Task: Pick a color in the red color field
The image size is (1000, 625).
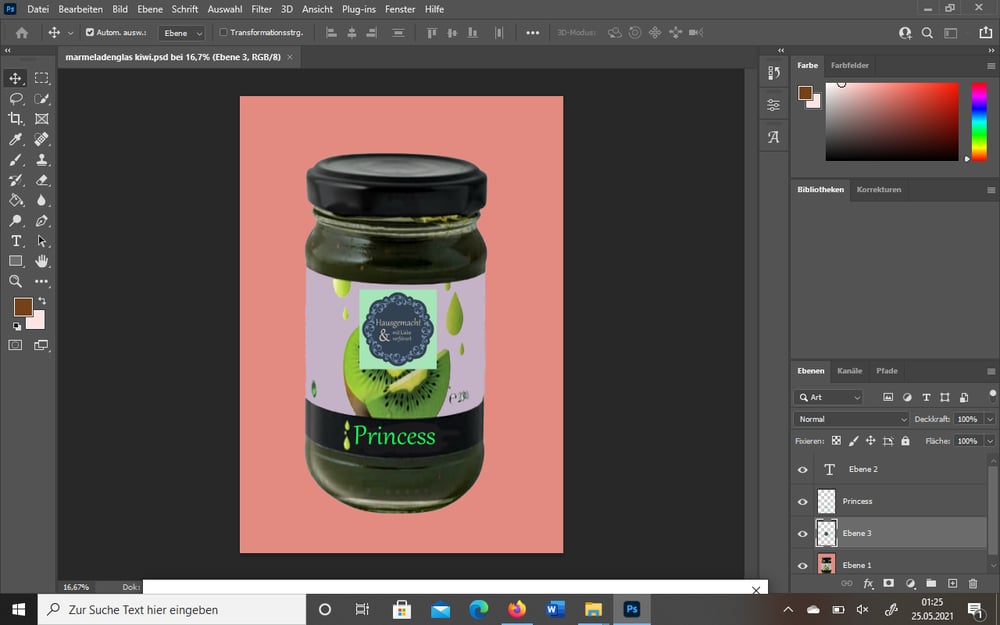Action: pyautogui.click(x=892, y=121)
